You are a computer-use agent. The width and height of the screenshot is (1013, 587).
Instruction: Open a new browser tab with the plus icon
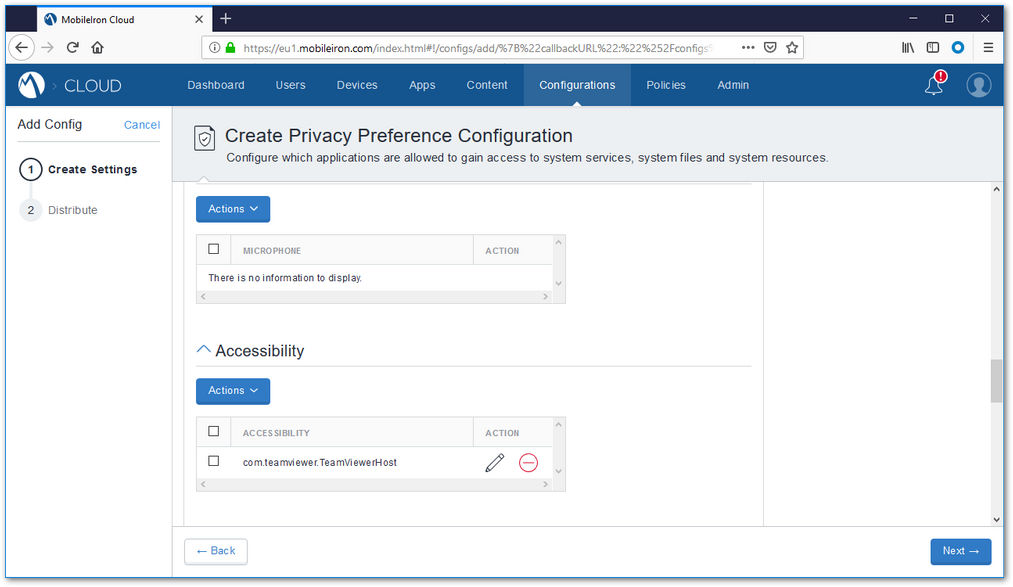tap(225, 19)
